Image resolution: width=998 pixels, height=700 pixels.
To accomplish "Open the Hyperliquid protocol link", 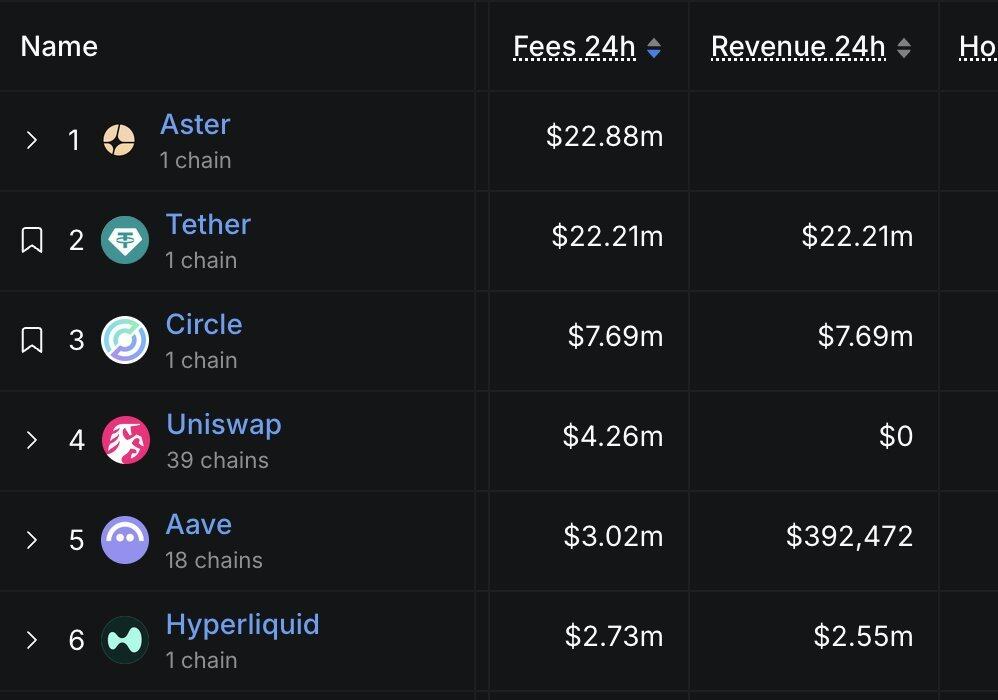I will click(x=242, y=625).
